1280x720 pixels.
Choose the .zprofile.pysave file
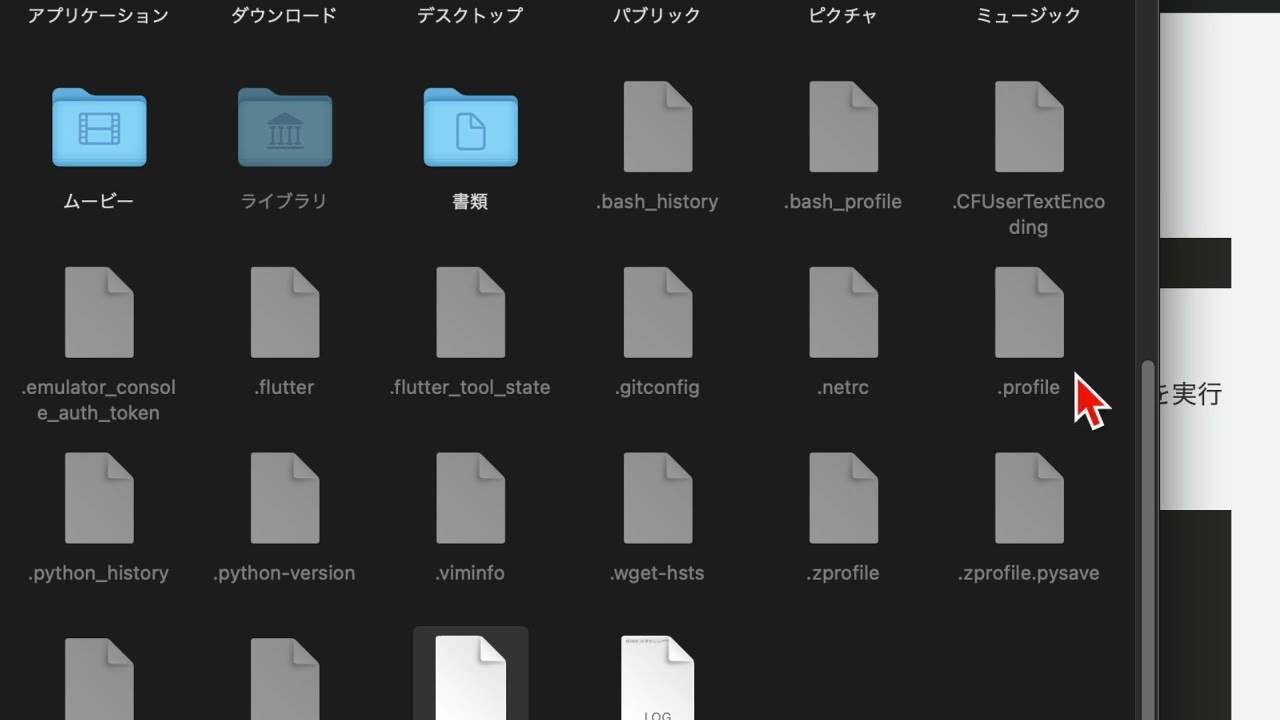pos(1029,499)
